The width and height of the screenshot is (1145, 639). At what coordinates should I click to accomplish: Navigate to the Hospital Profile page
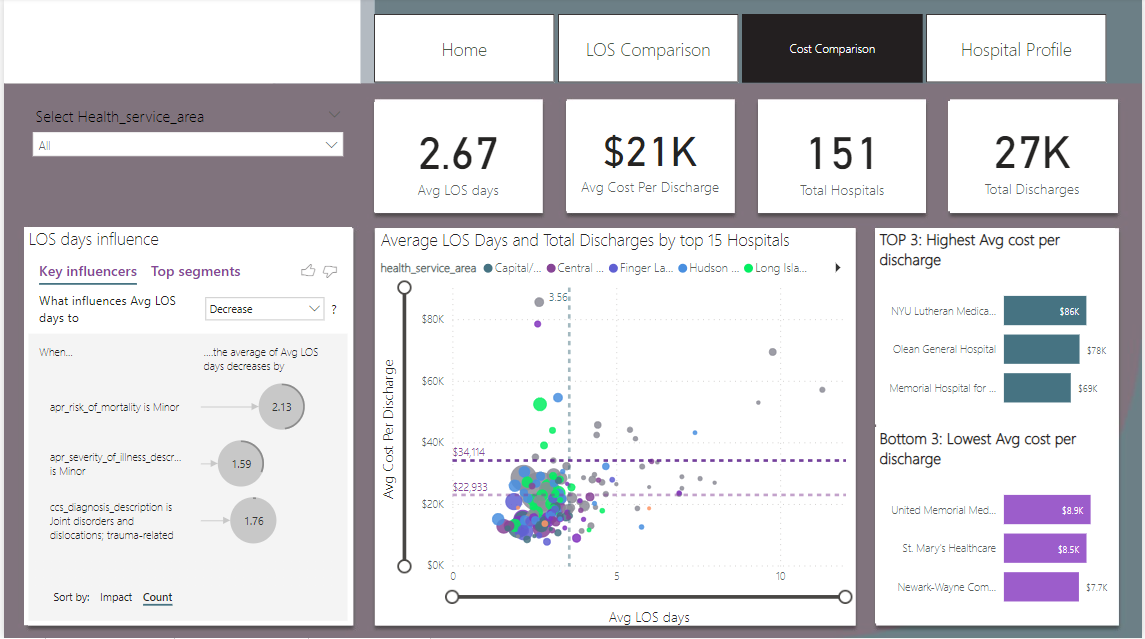click(x=1016, y=49)
